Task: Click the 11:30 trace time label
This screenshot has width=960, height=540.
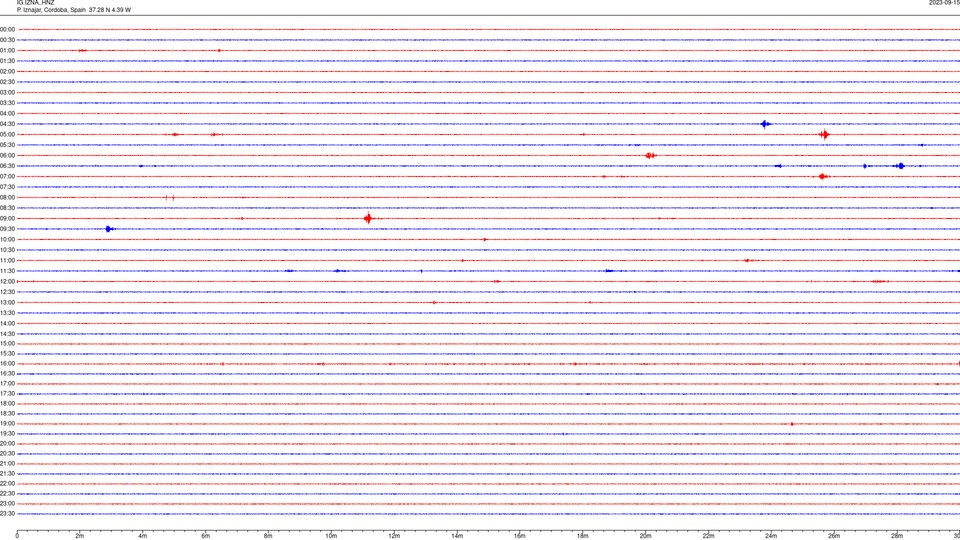Action: point(7,271)
